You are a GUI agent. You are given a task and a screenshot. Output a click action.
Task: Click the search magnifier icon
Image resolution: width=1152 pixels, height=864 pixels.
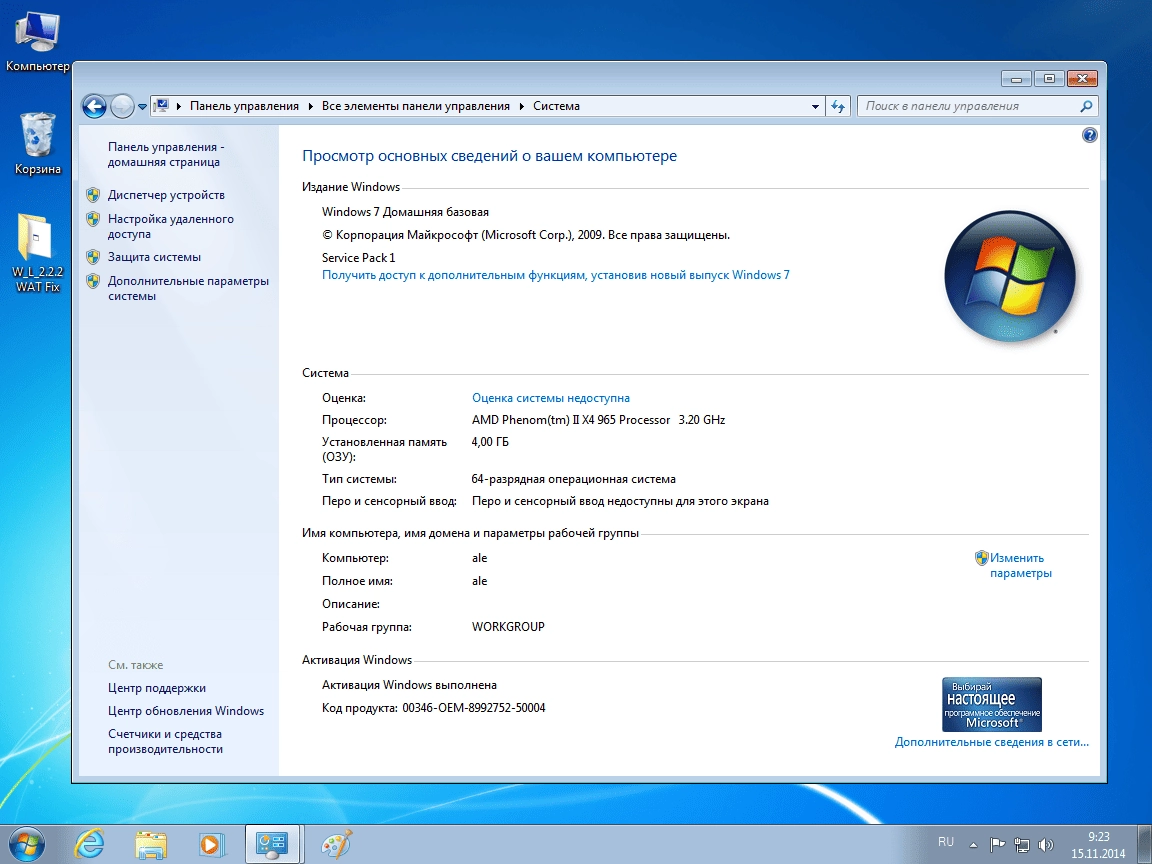click(x=1086, y=106)
